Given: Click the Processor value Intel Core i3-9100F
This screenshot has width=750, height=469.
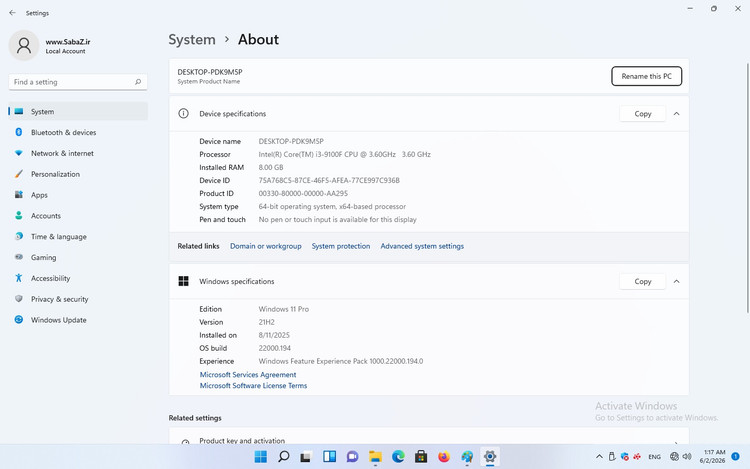Looking at the screenshot, I should tap(344, 154).
